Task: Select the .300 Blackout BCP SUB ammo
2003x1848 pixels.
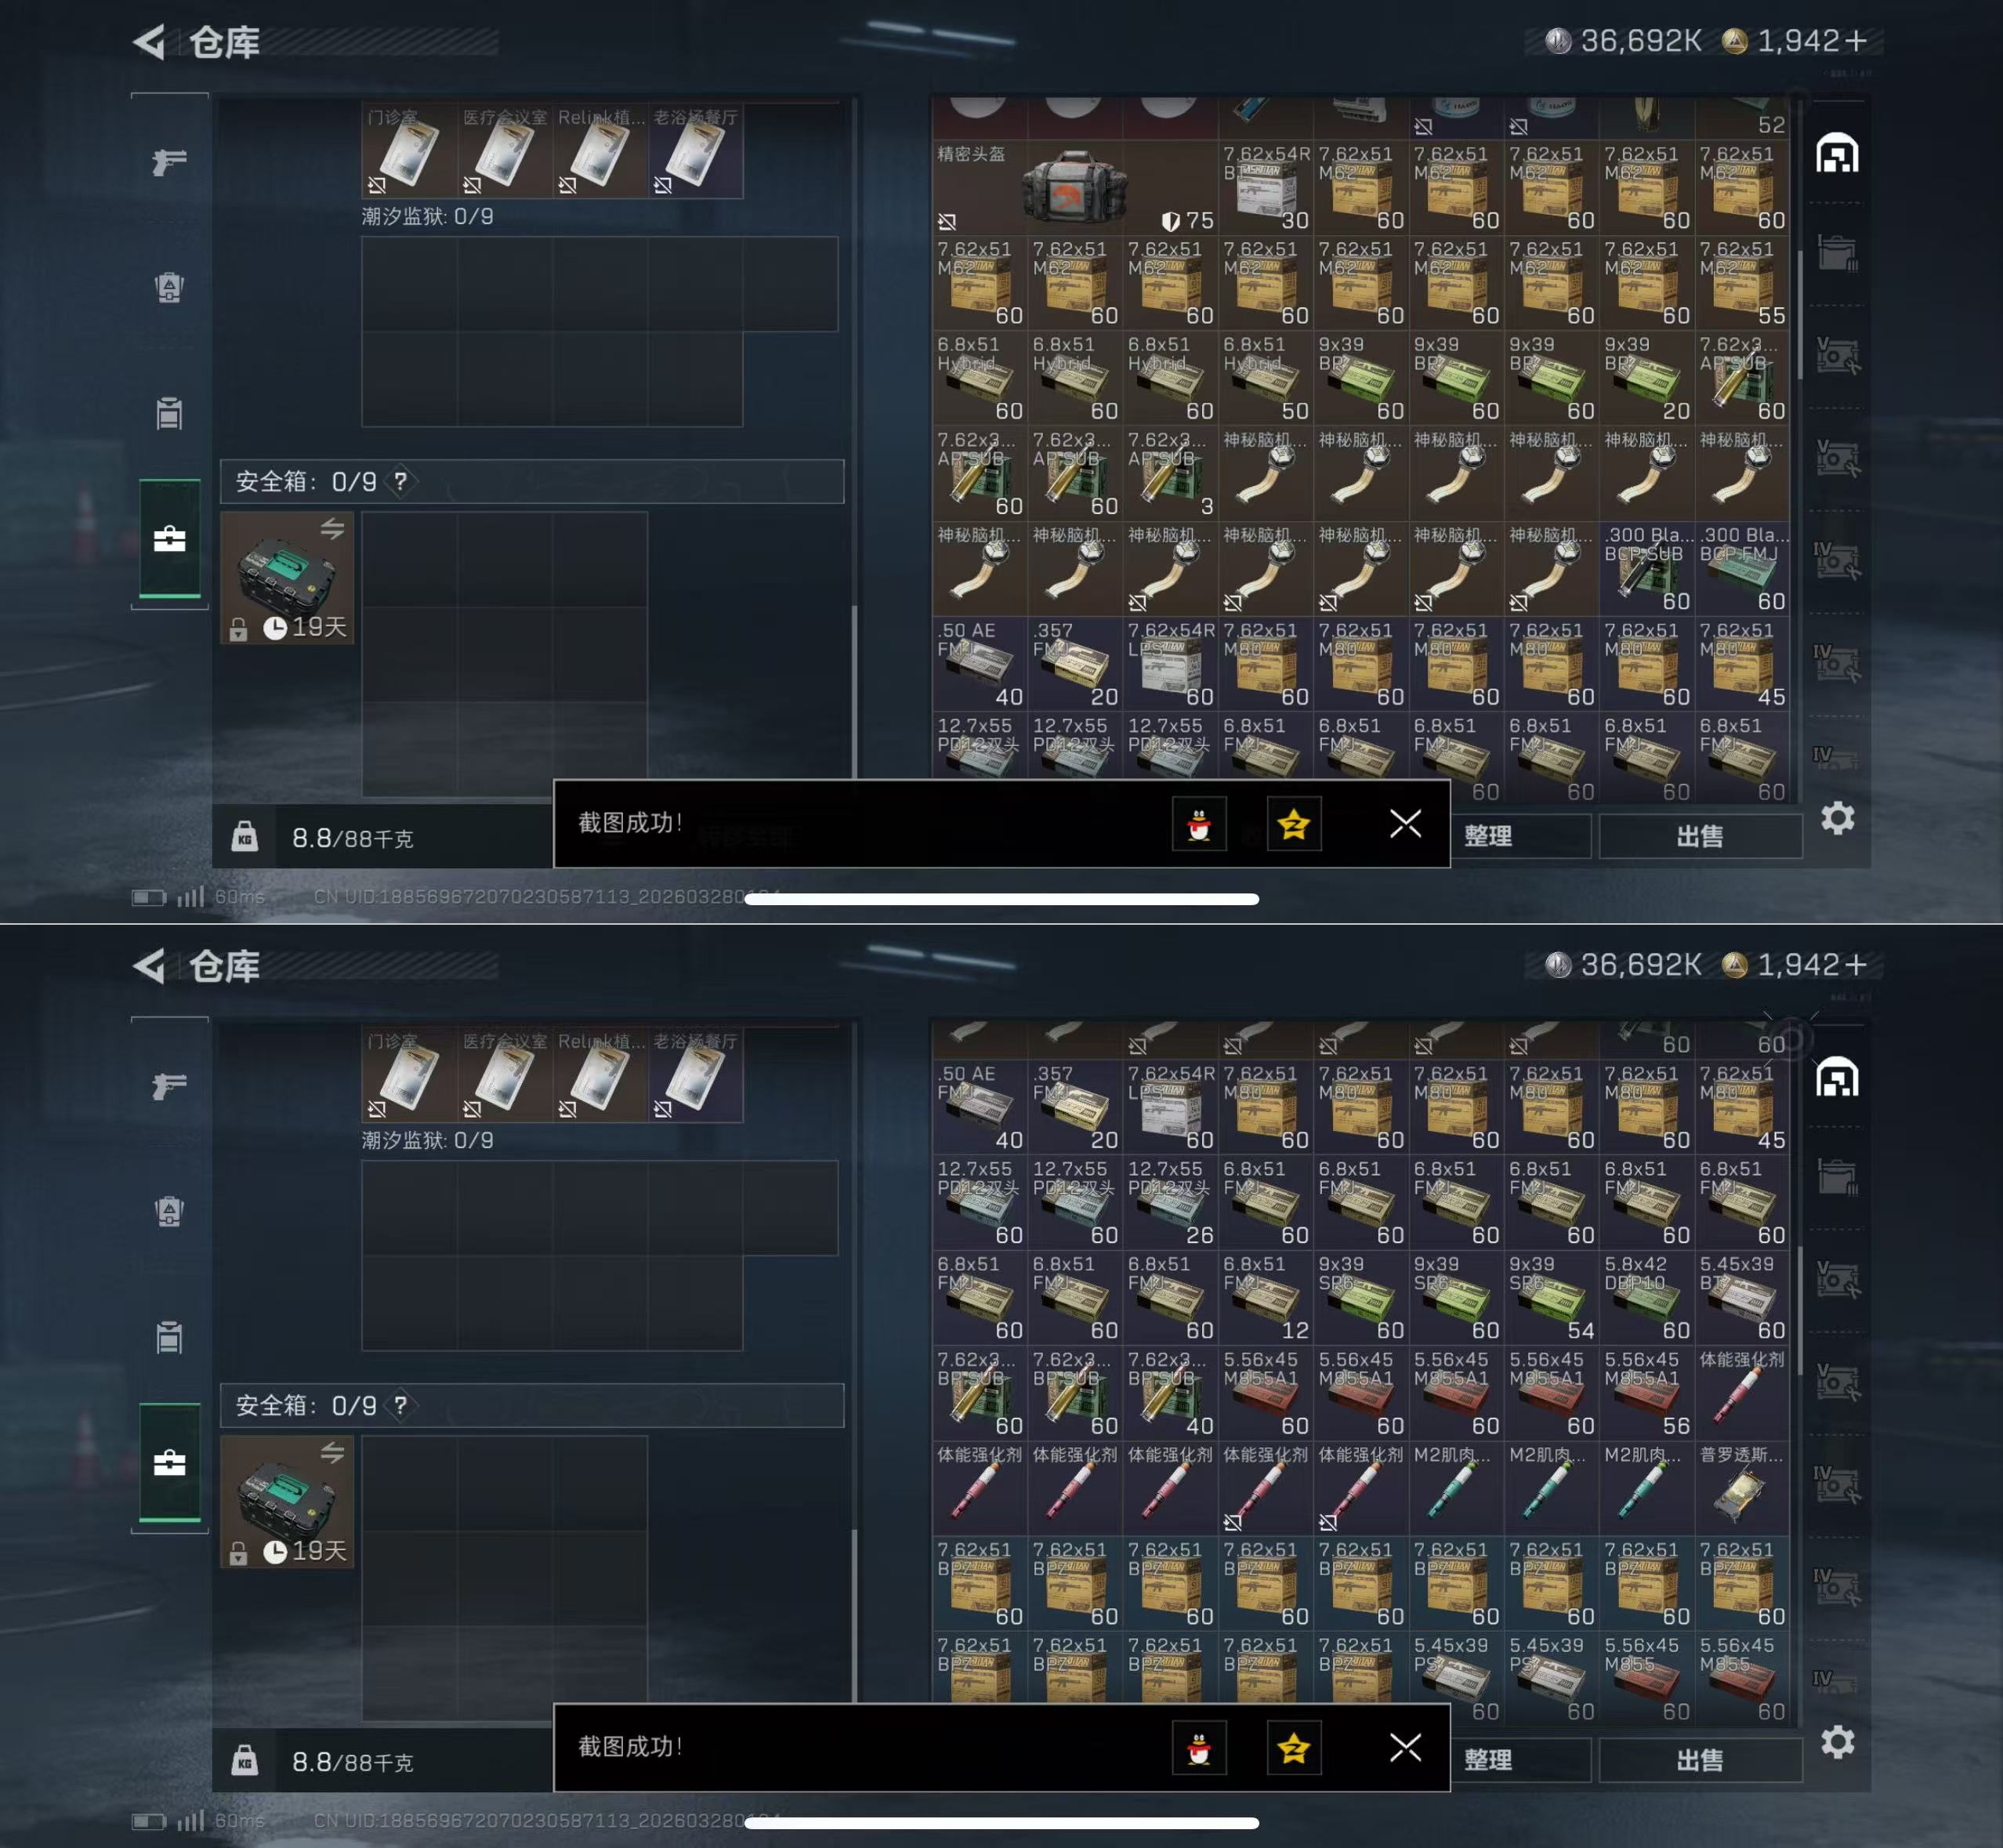Action: (x=1647, y=568)
